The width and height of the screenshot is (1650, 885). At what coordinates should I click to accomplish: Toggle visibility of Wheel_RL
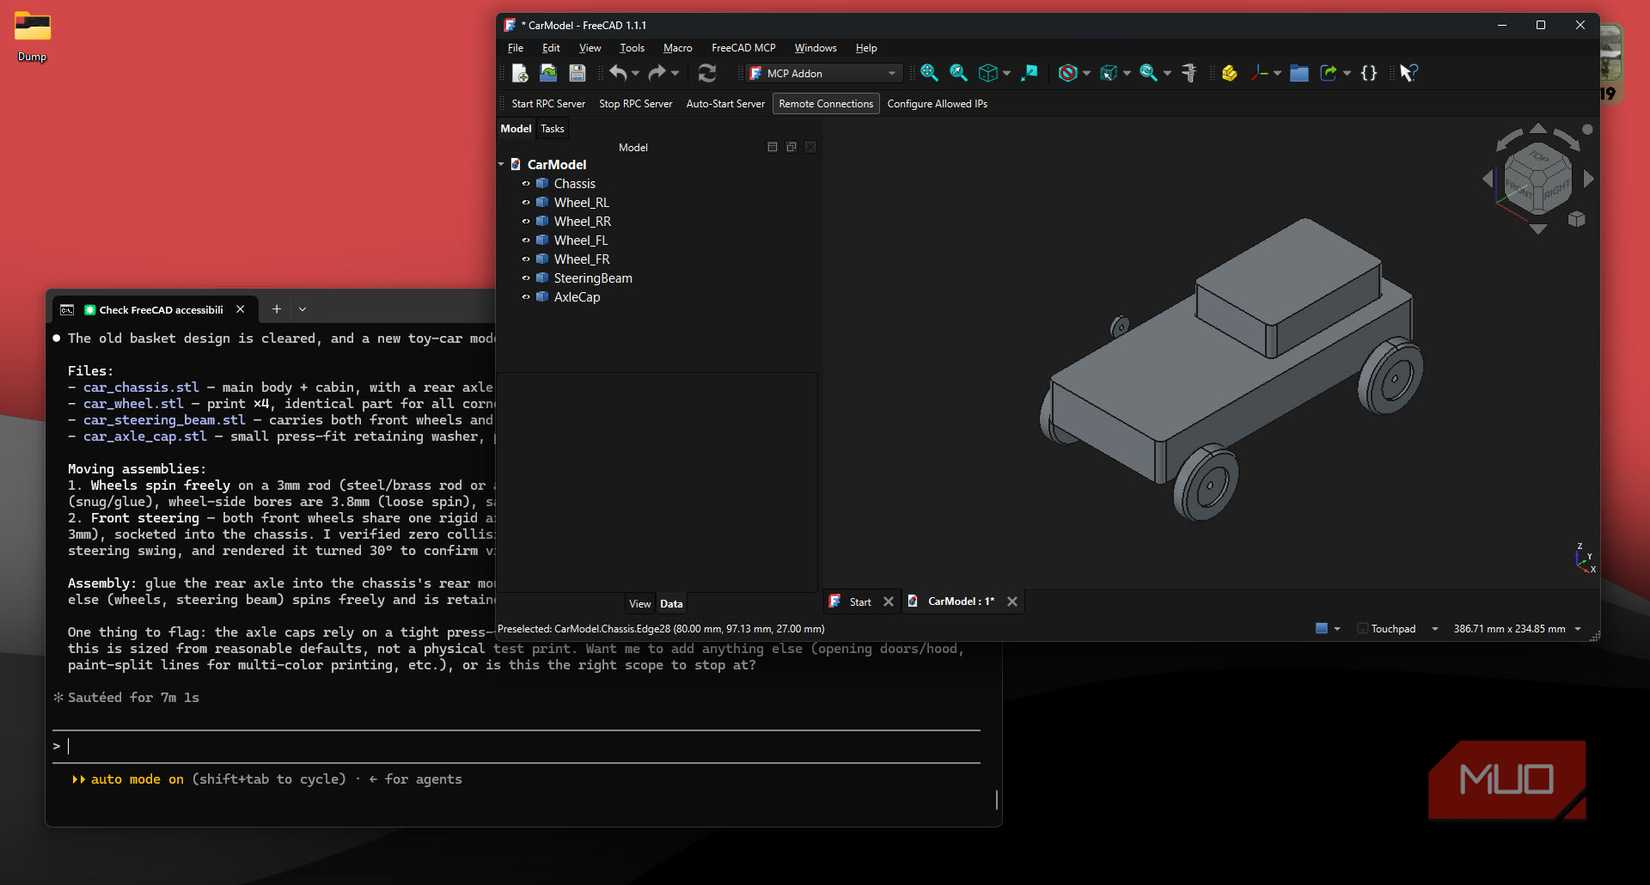pos(526,203)
